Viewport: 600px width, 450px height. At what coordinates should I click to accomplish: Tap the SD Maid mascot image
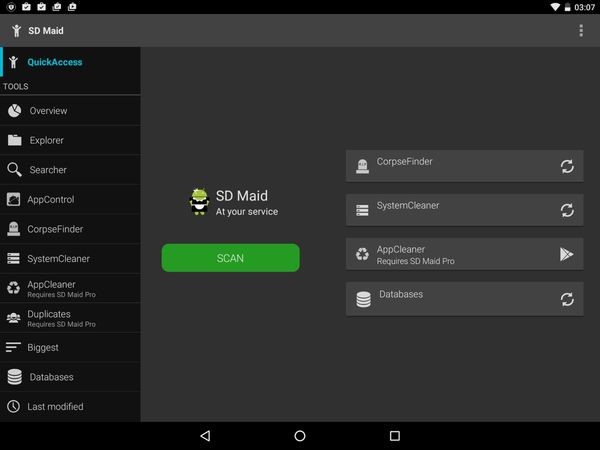click(199, 202)
